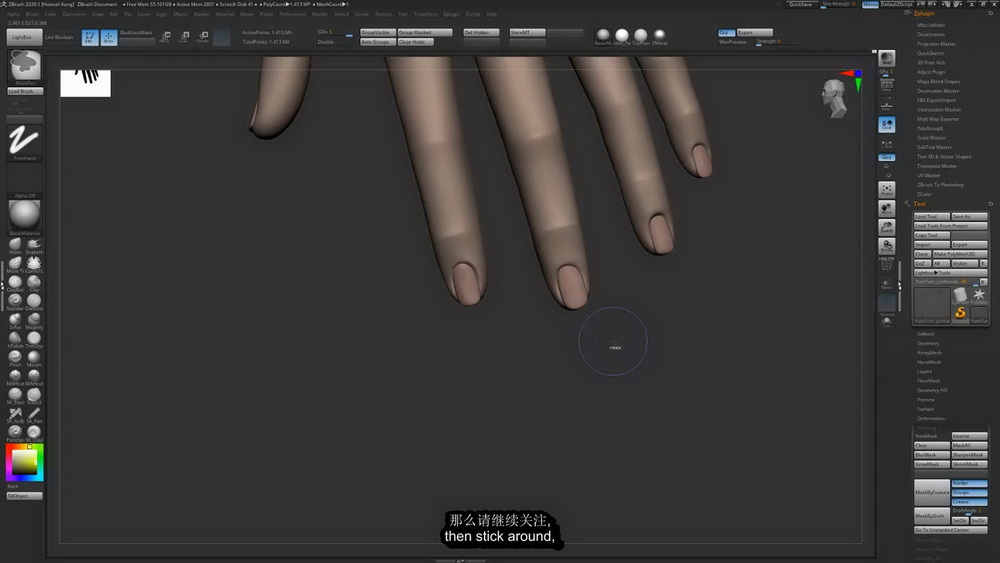Select the ClayBuildup brush icon
The height and width of the screenshot is (563, 1000).
click(15, 283)
